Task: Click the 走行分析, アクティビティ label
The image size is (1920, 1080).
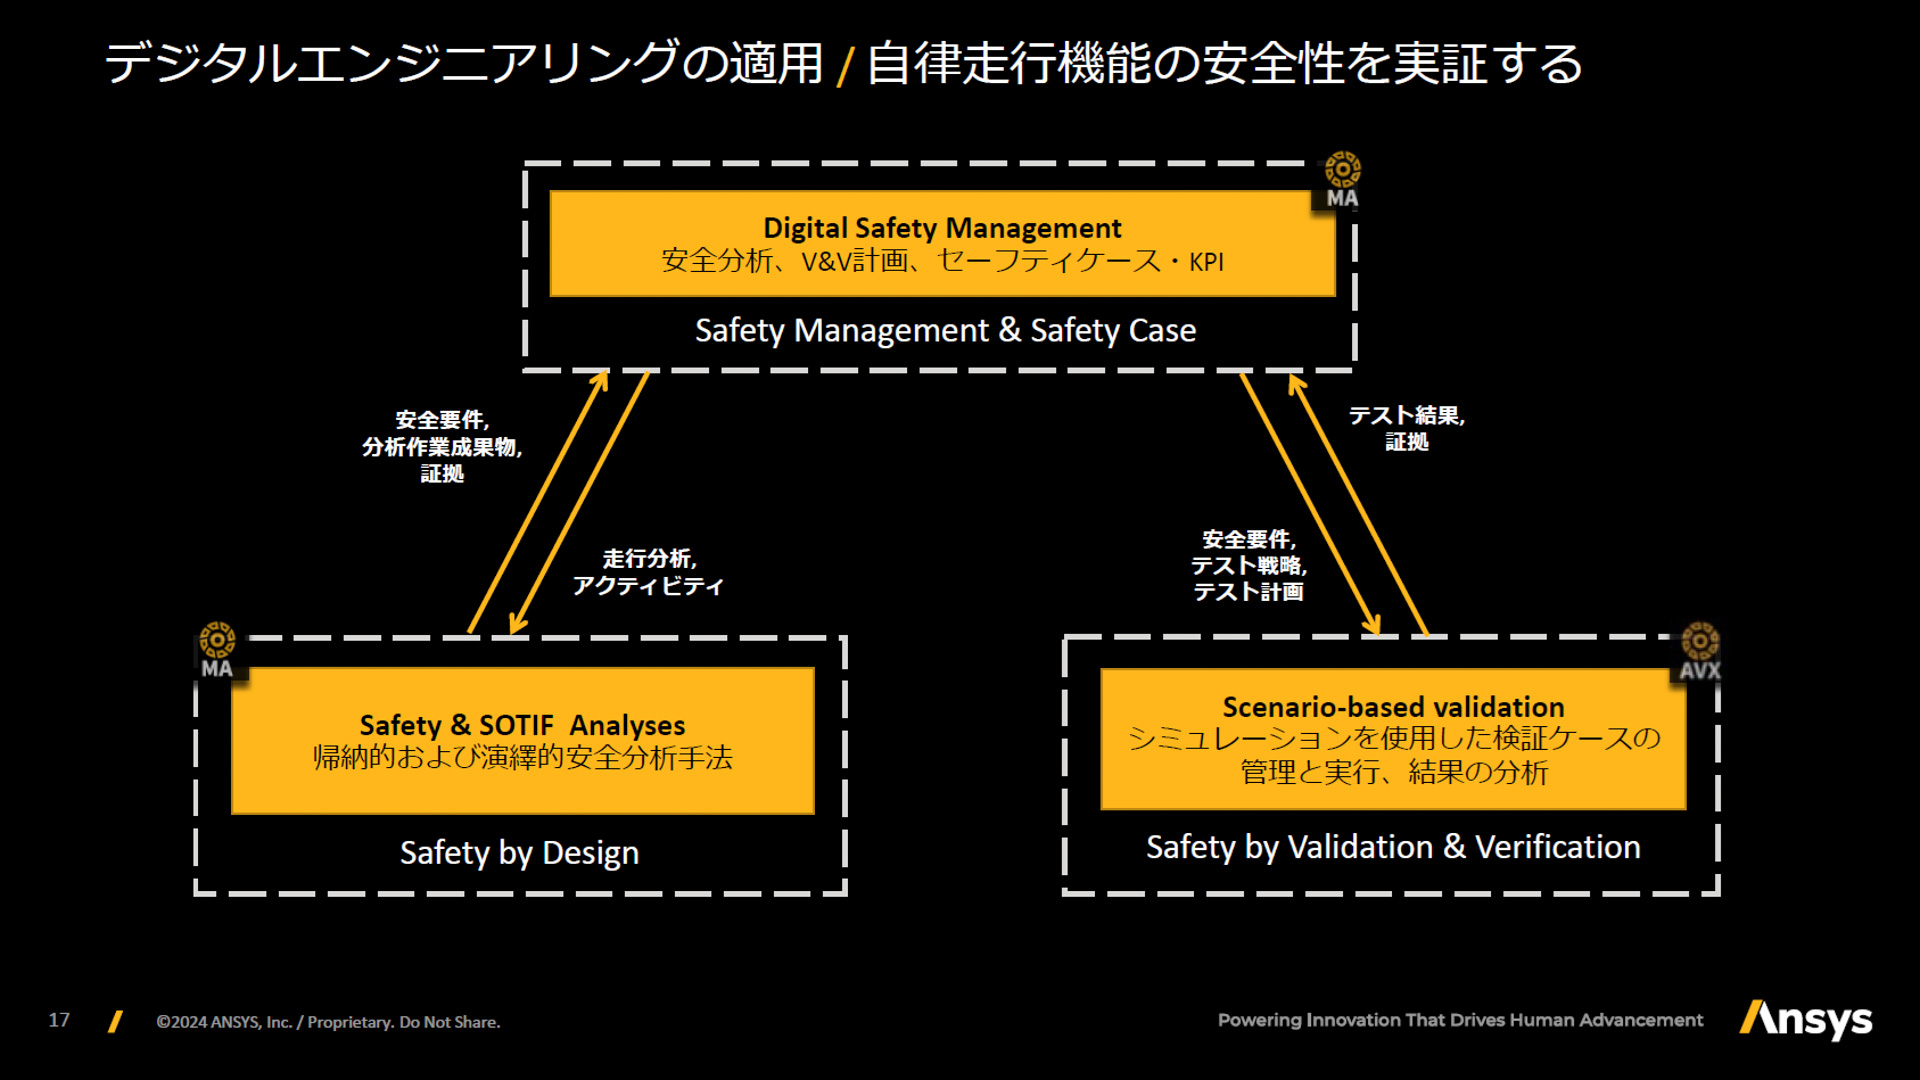Action: coord(649,572)
